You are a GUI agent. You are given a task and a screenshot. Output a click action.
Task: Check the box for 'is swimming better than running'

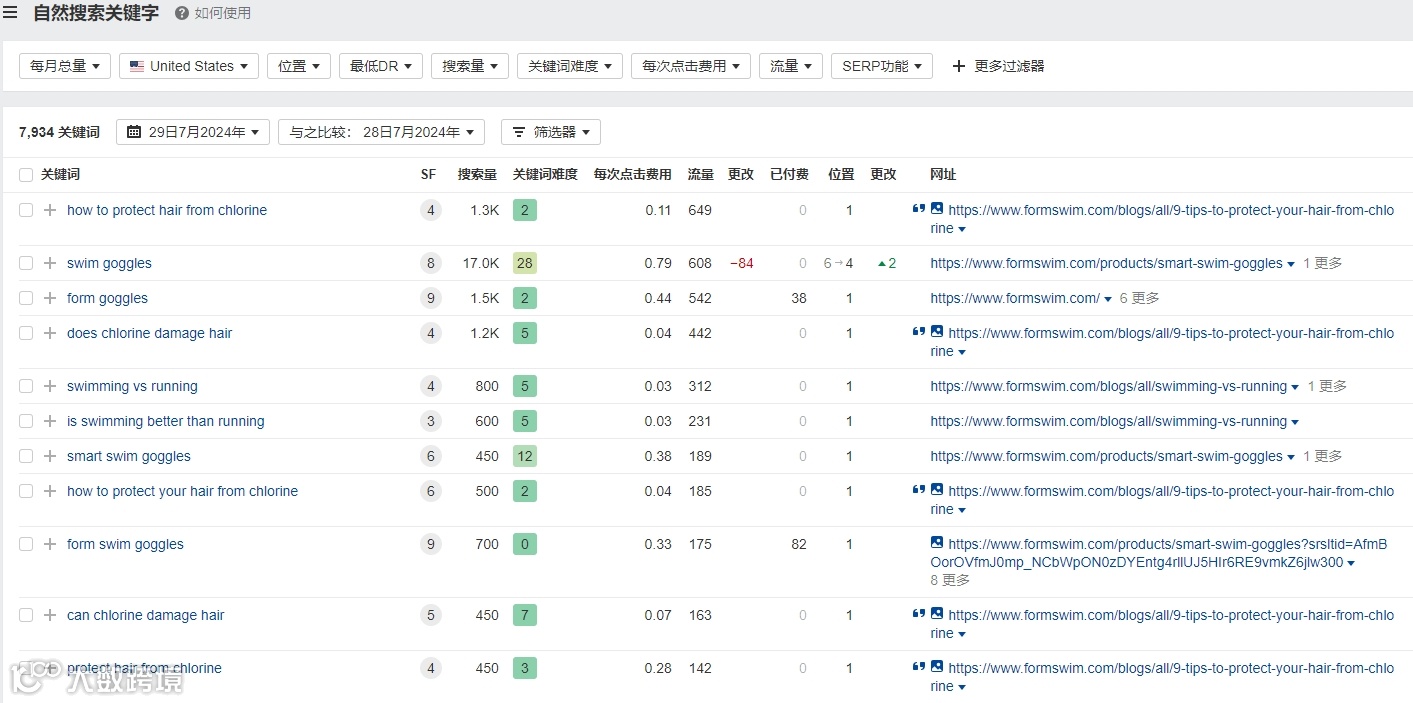(x=26, y=421)
